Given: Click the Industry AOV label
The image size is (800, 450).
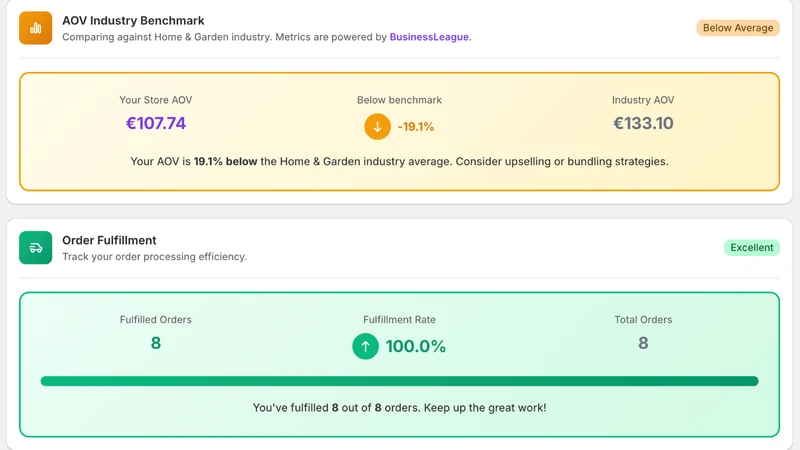Looking at the screenshot, I should coord(643,100).
